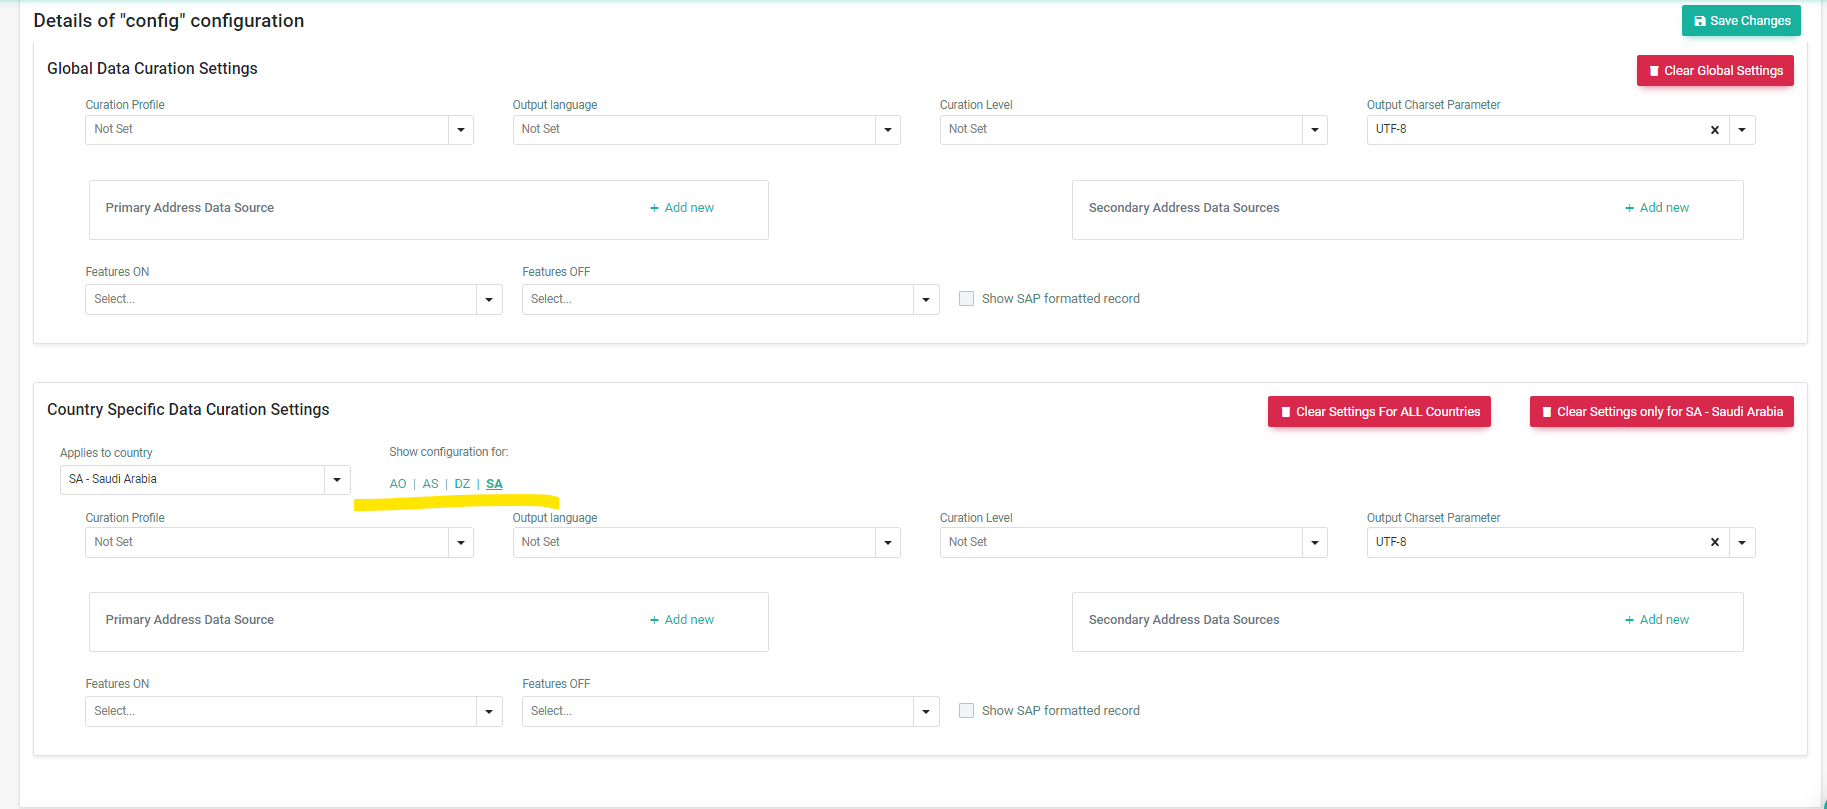The height and width of the screenshot is (809, 1827).
Task: Enable global Show SAP formatted record
Action: click(966, 299)
